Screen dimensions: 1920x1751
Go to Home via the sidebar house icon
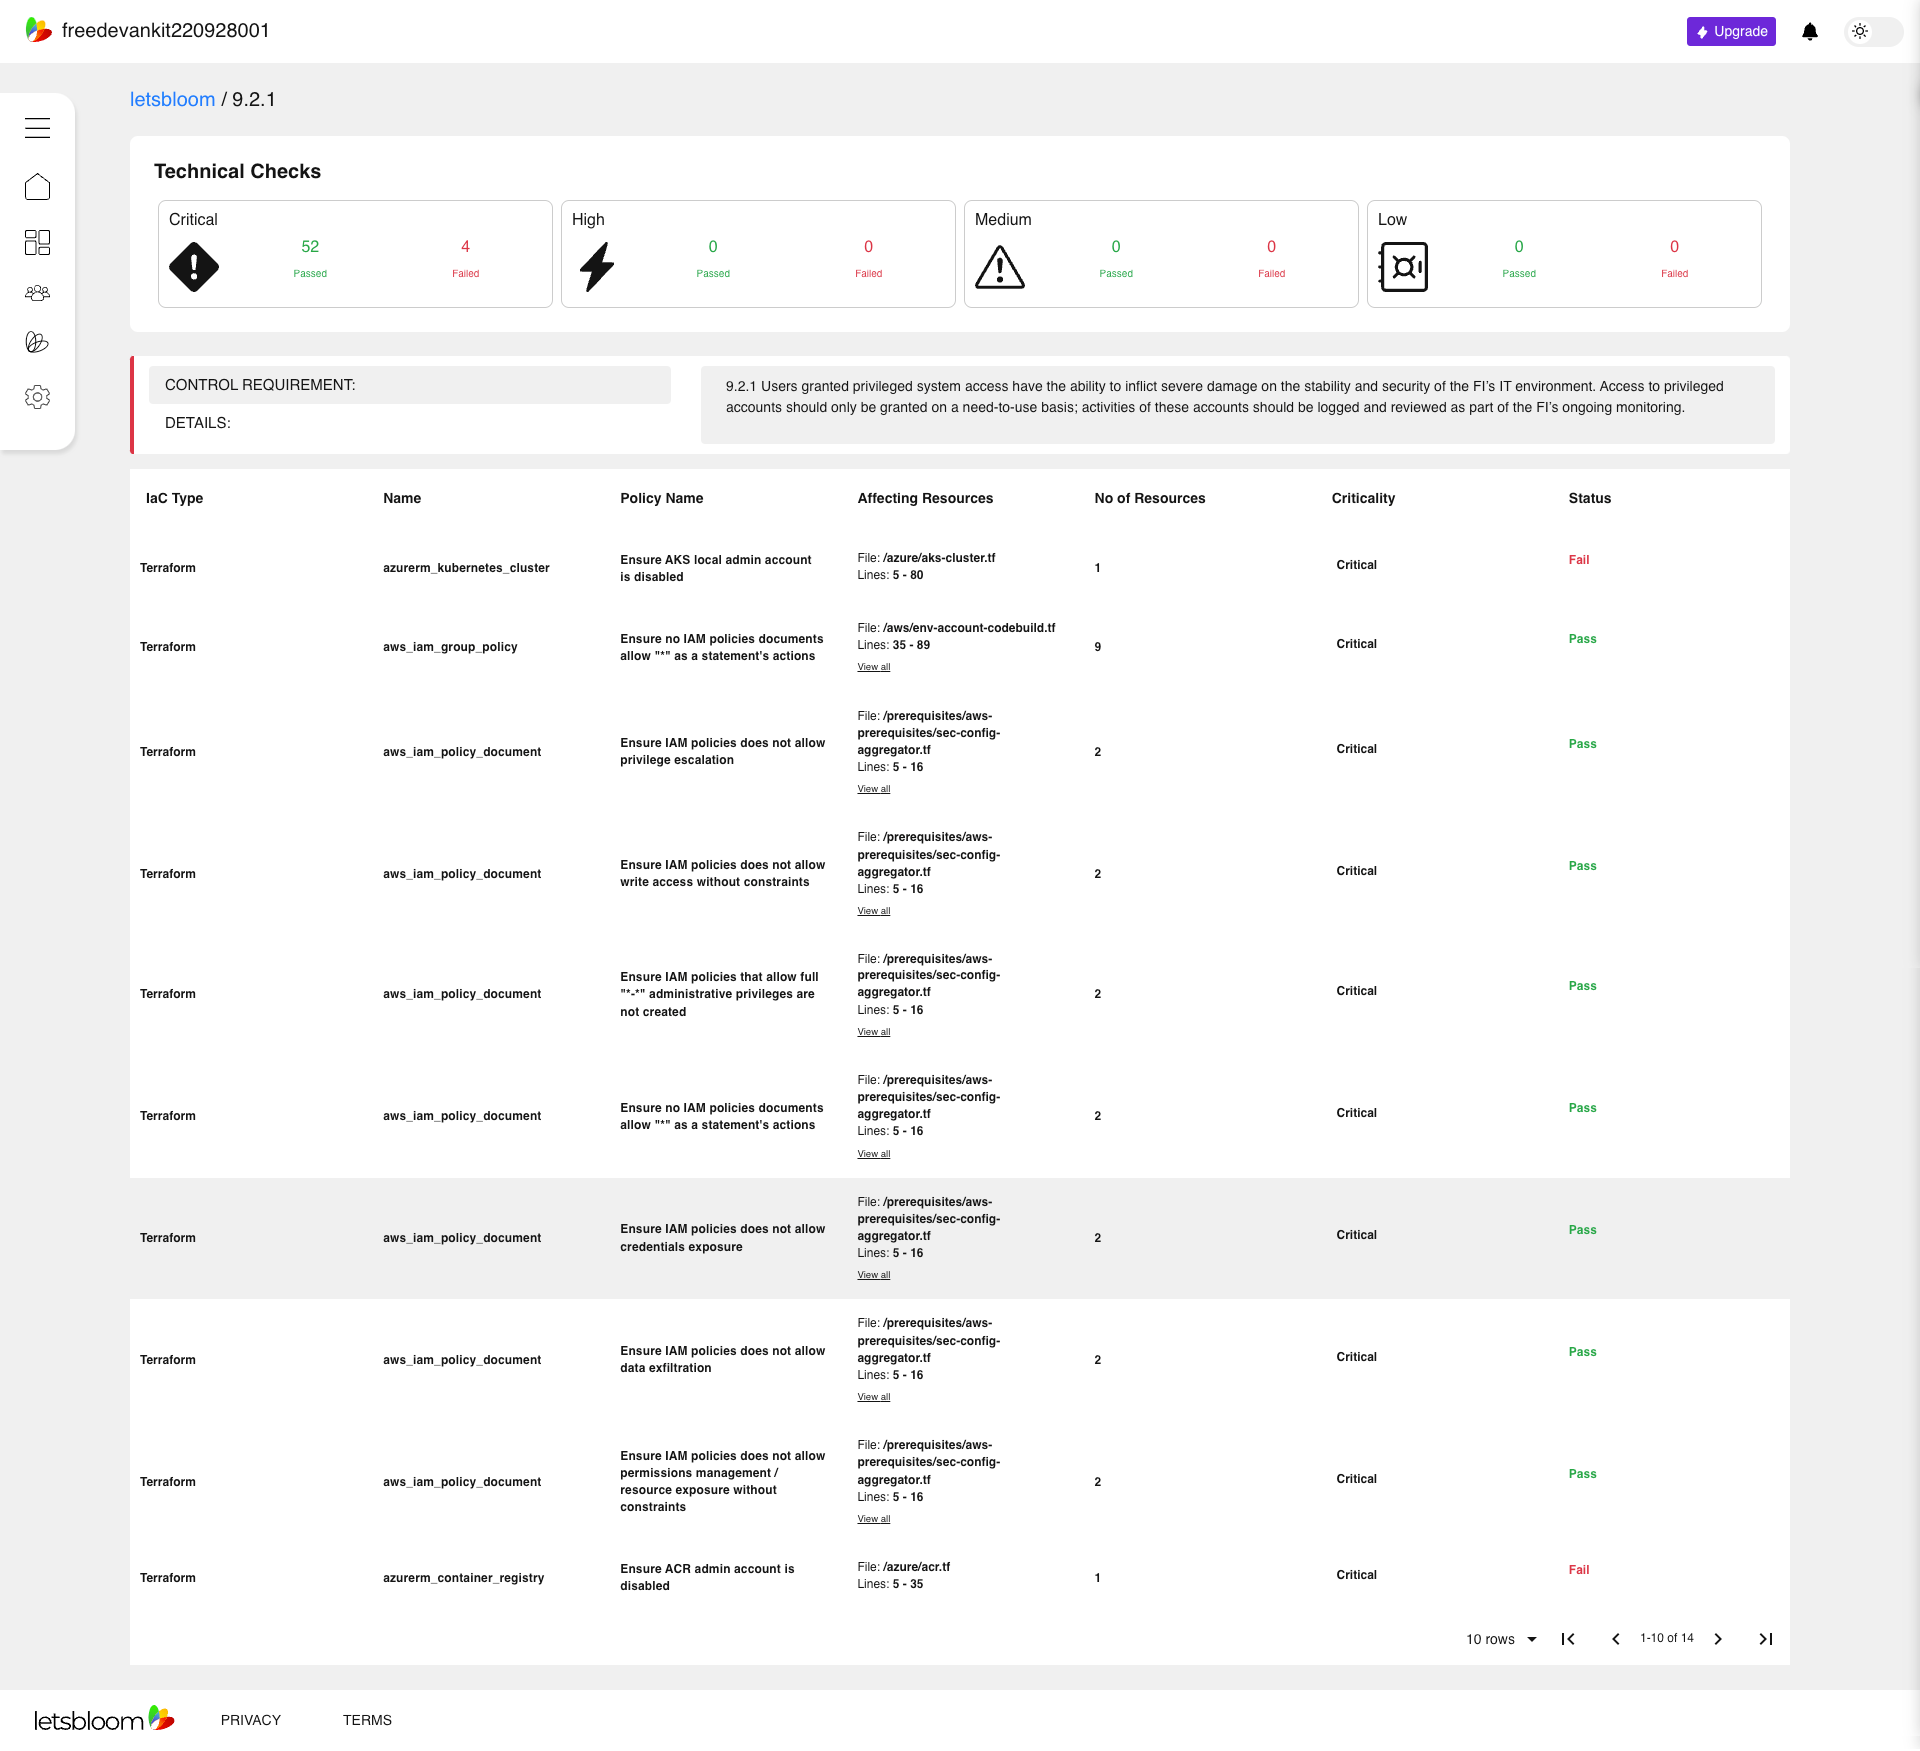tap(37, 187)
